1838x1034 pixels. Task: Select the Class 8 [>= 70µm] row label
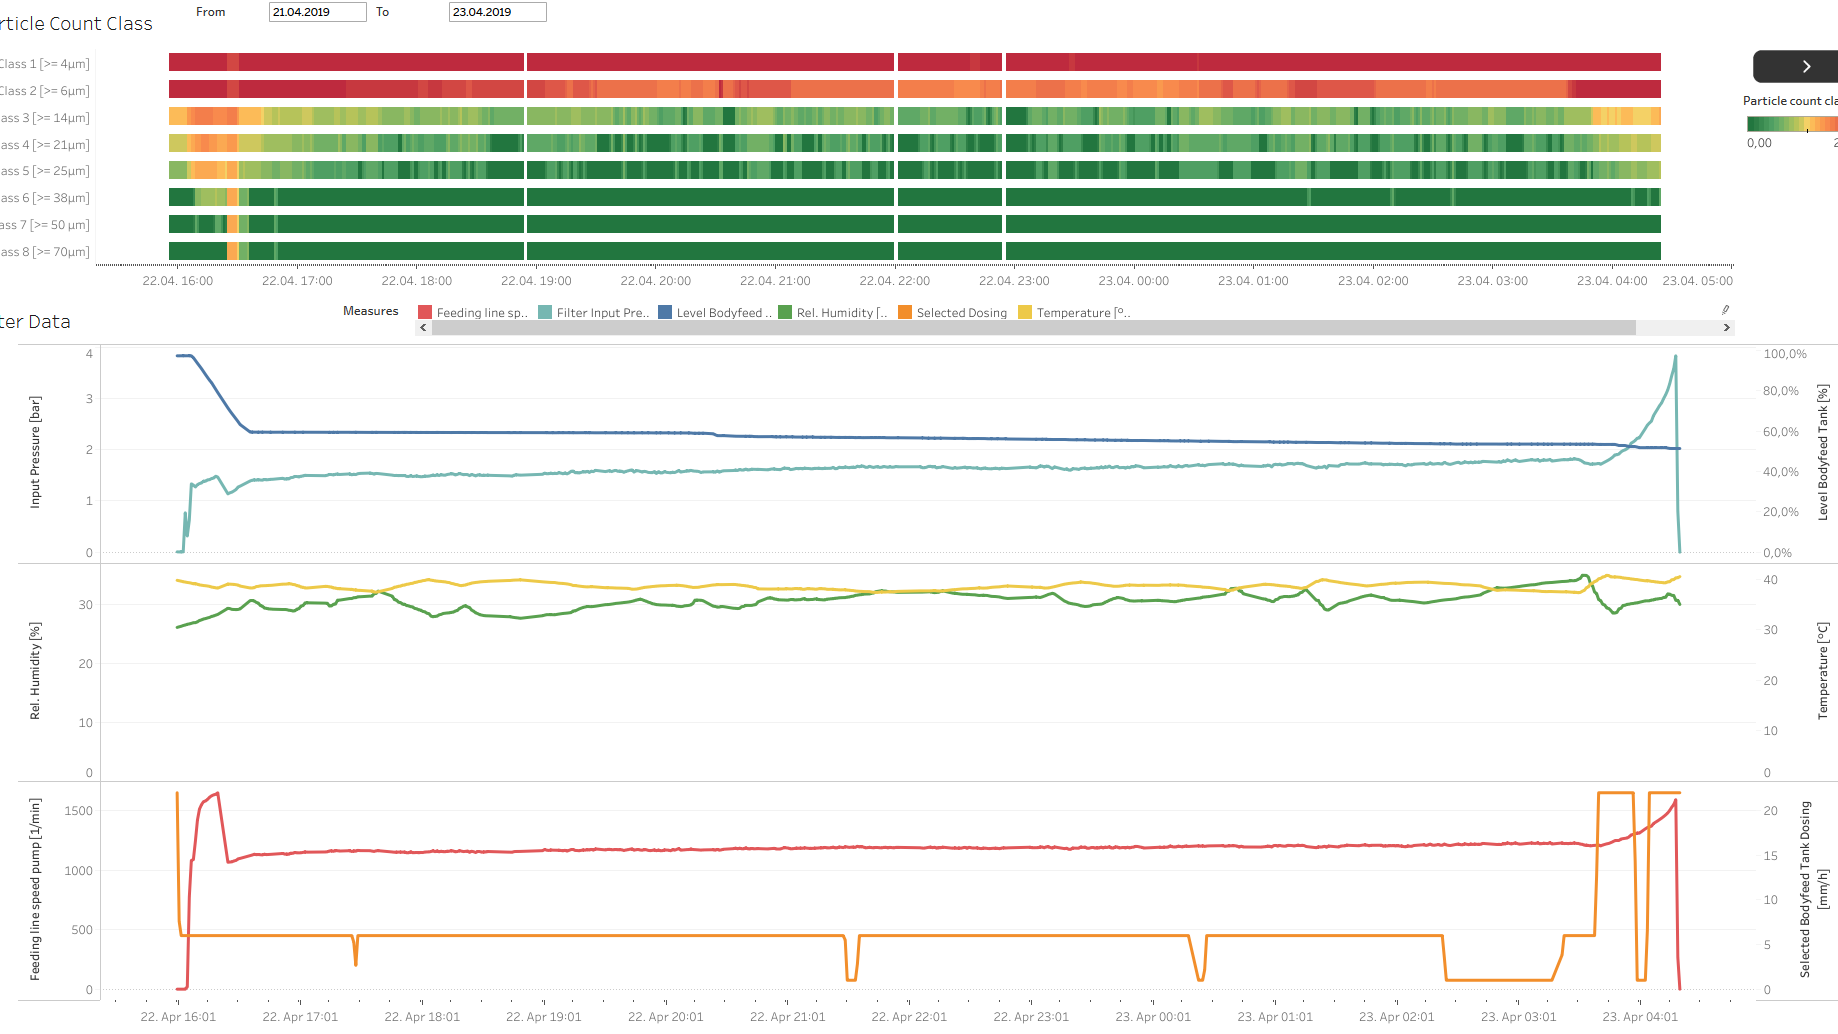[44, 252]
